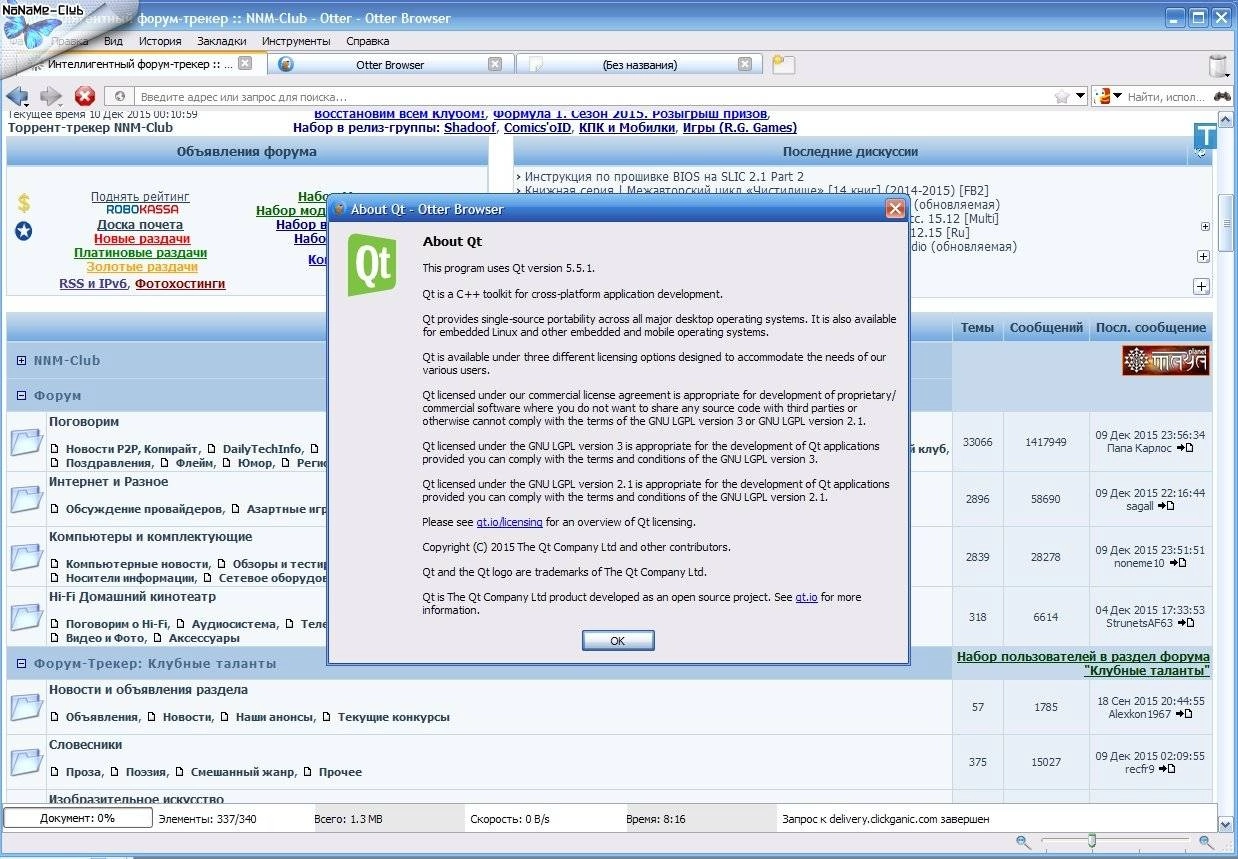Viewport: 1238px width, 859px height.
Task: Click the yellow dollar sign icon in announcements
Action: point(24,203)
